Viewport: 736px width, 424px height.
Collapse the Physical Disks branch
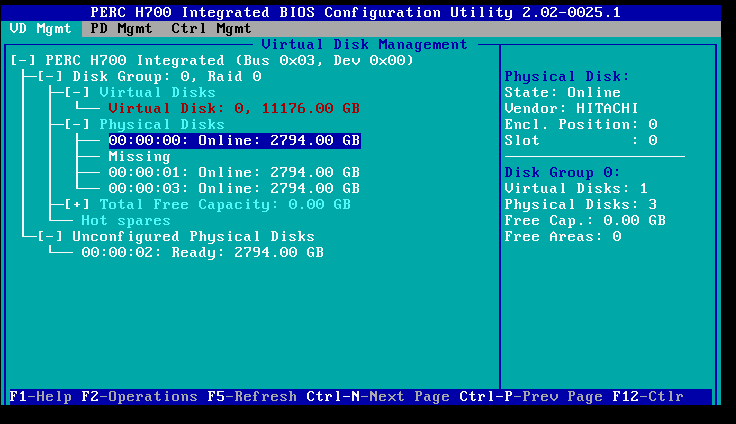(77, 124)
